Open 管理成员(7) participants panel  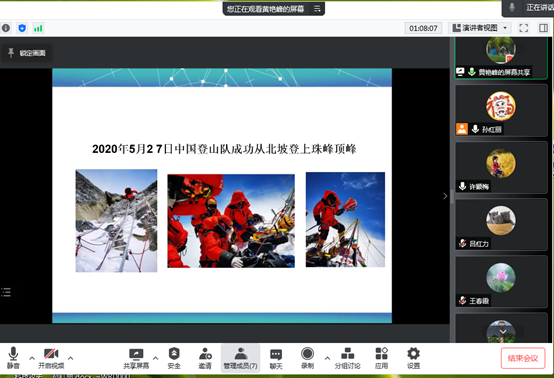coord(240,358)
